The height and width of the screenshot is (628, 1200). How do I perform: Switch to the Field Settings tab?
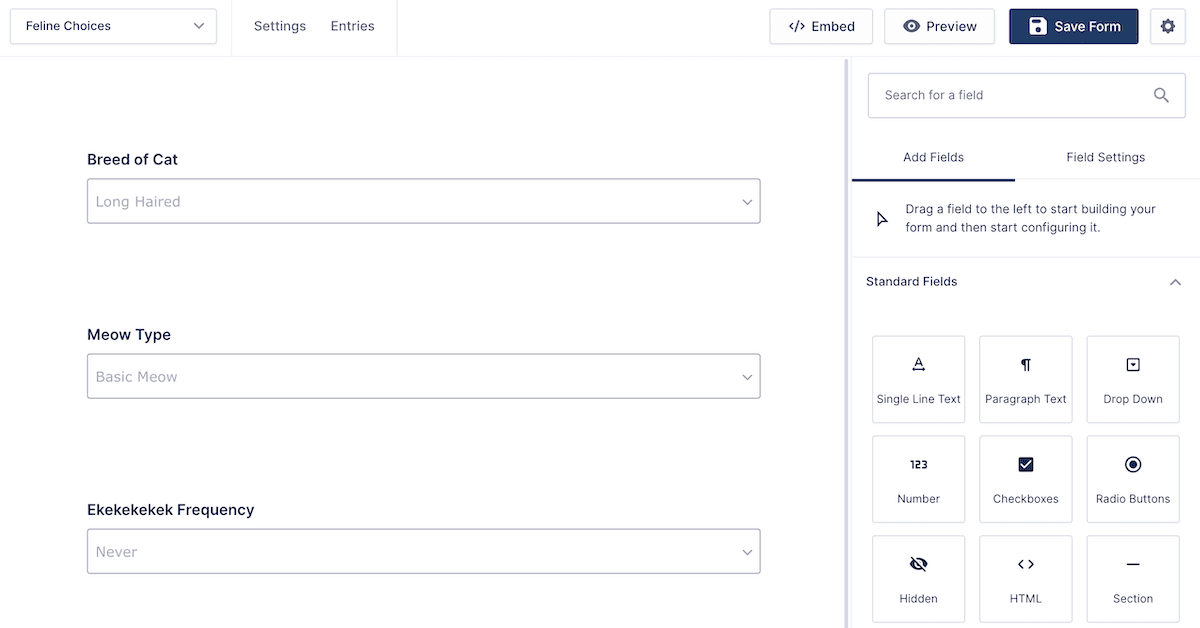1106,157
